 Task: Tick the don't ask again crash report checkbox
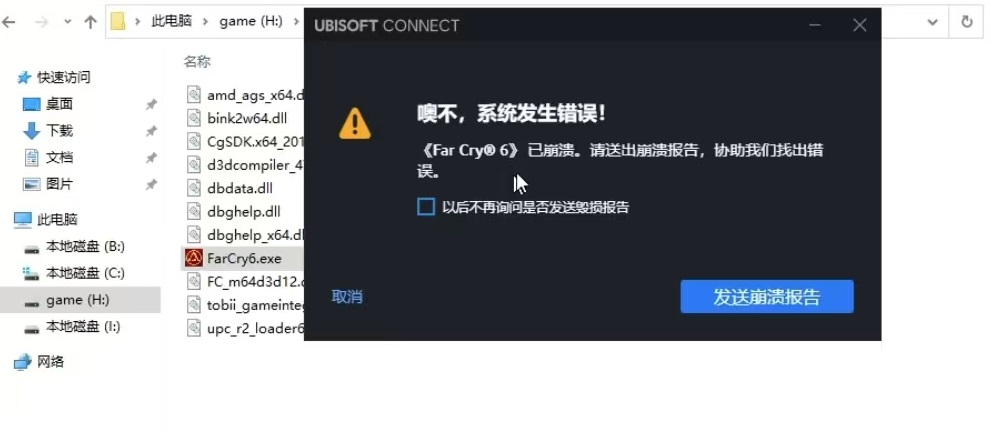(x=426, y=207)
